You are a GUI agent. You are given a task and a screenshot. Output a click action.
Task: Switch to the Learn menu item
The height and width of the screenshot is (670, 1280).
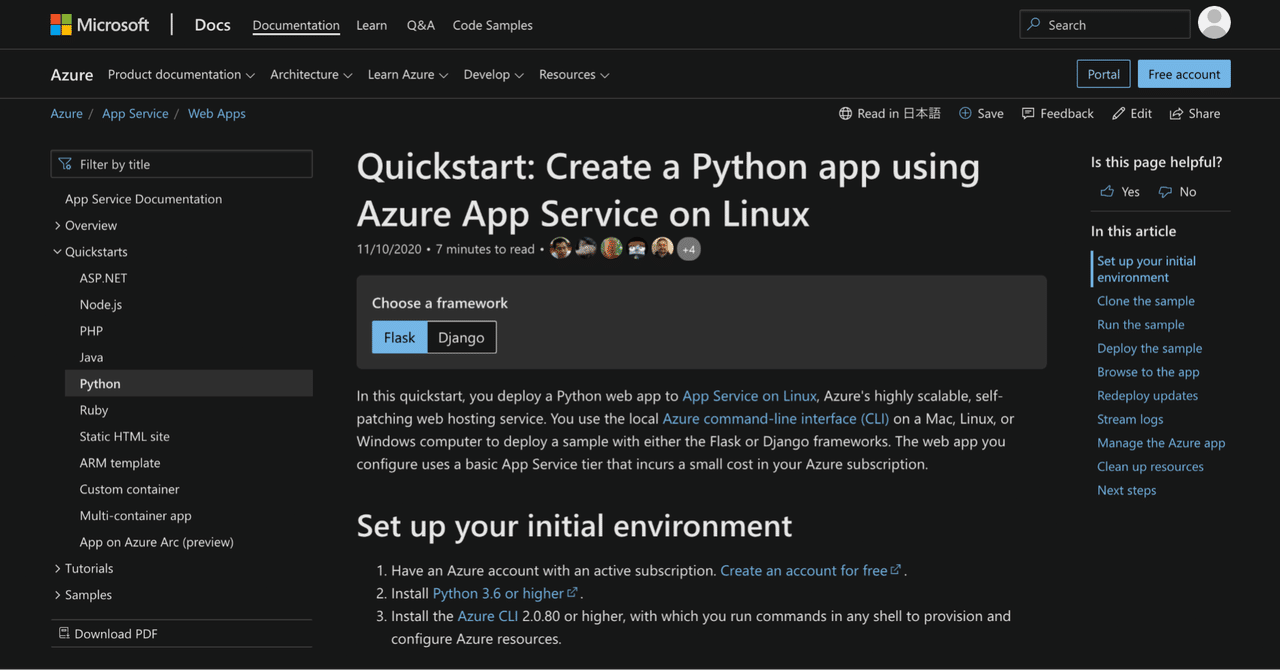point(371,25)
